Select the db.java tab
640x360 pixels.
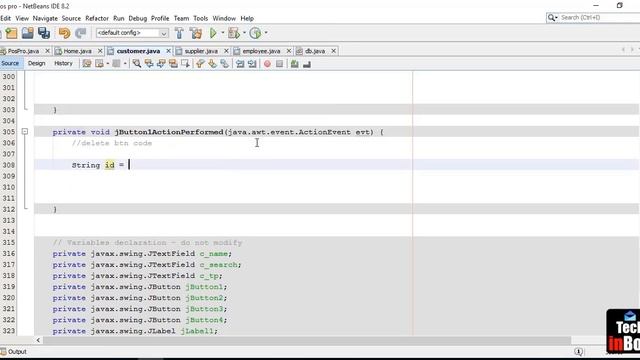click(315, 51)
